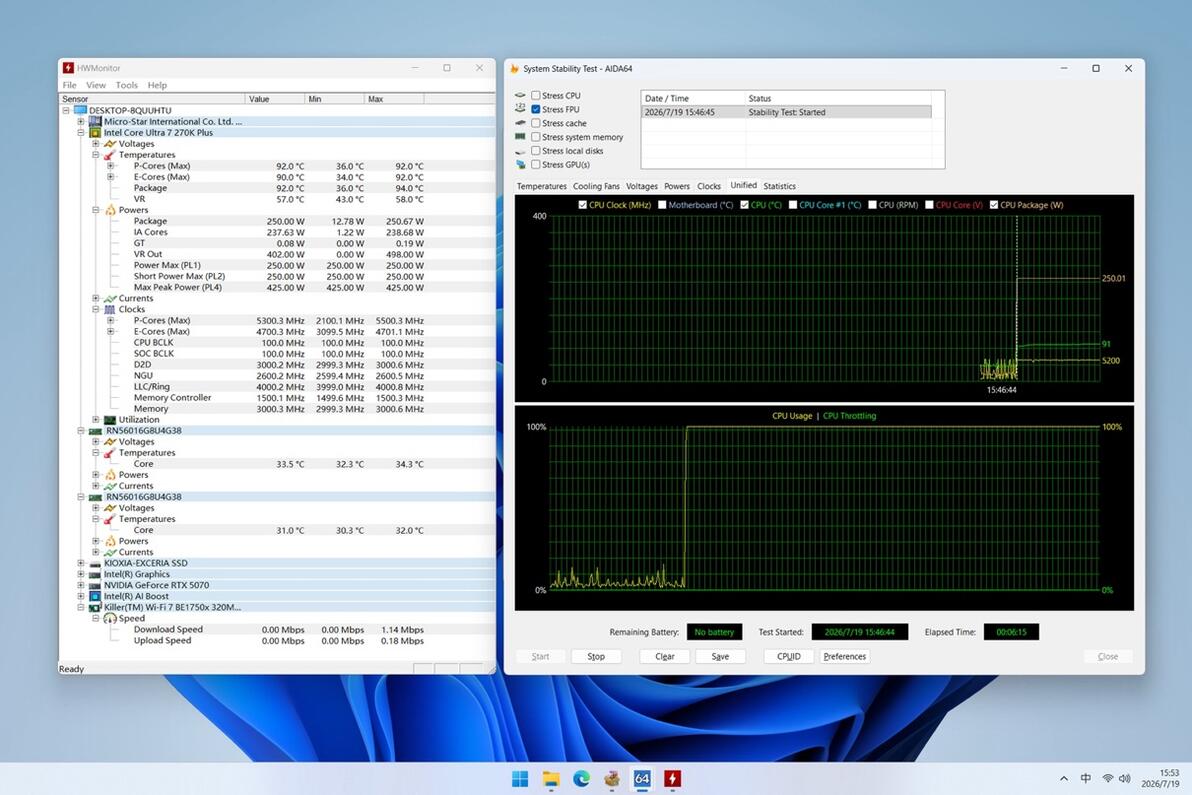Switch to the Temperatures tab in AIDA64
Image resolution: width=1192 pixels, height=795 pixels.
pyautogui.click(x=541, y=186)
